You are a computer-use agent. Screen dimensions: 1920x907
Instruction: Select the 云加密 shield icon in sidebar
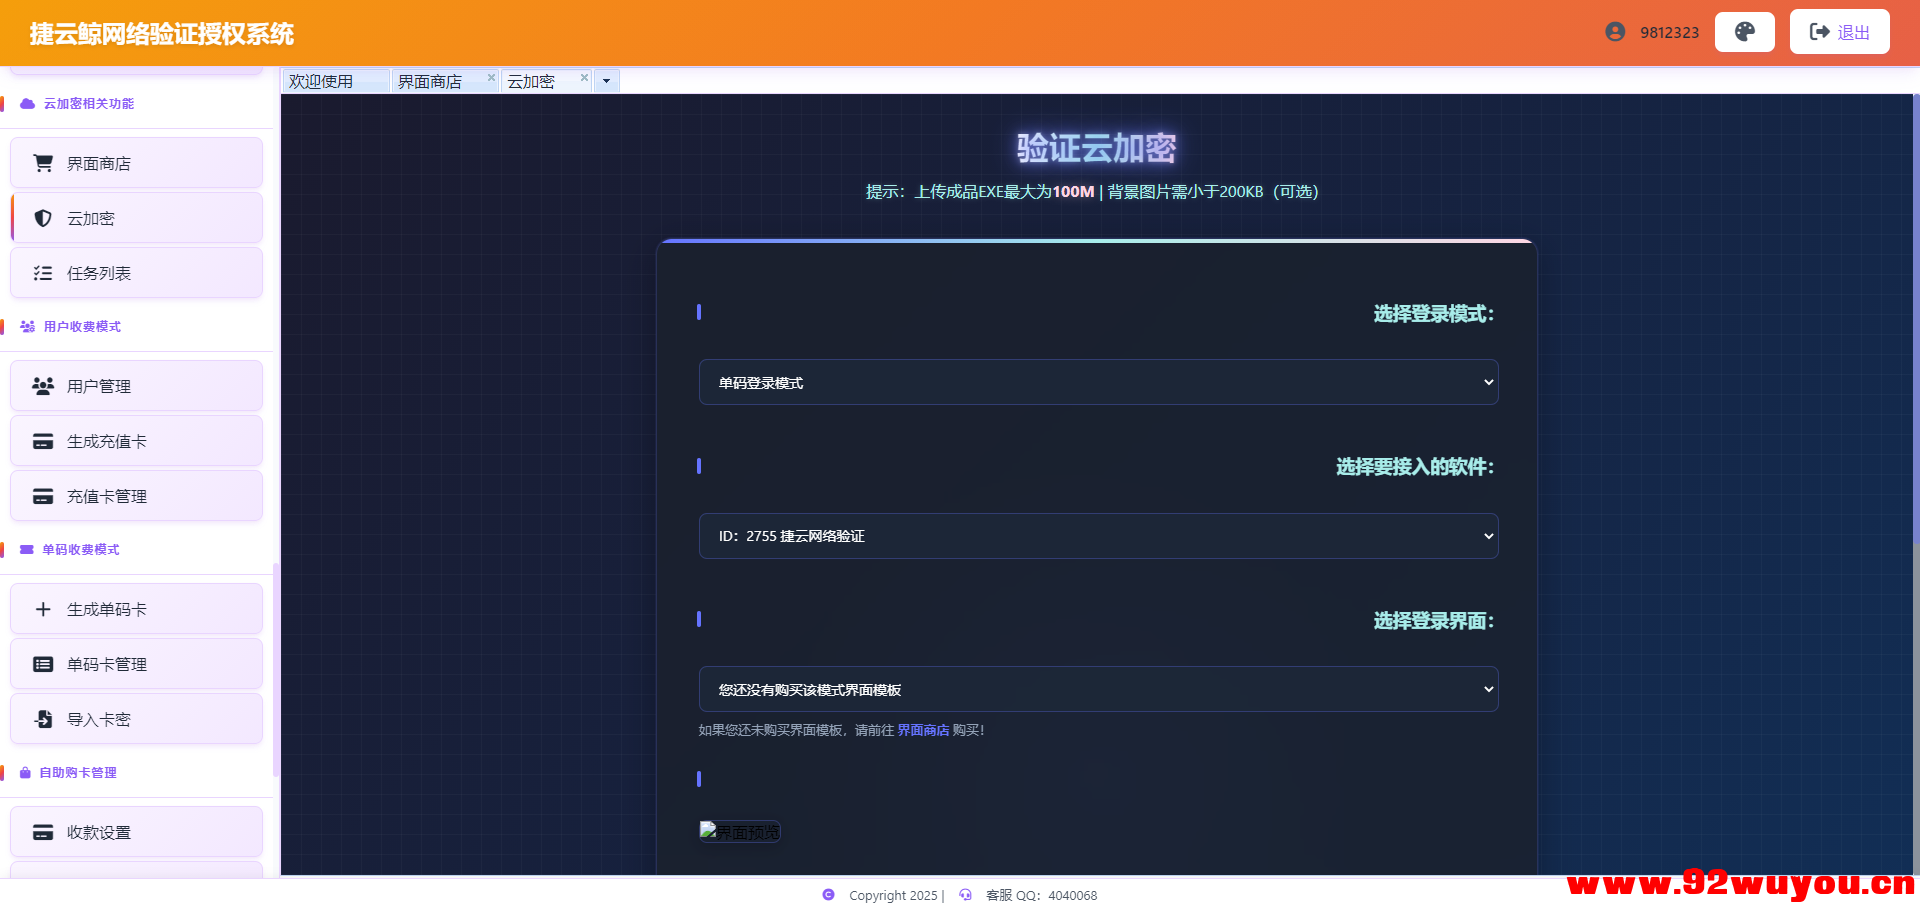coord(42,218)
